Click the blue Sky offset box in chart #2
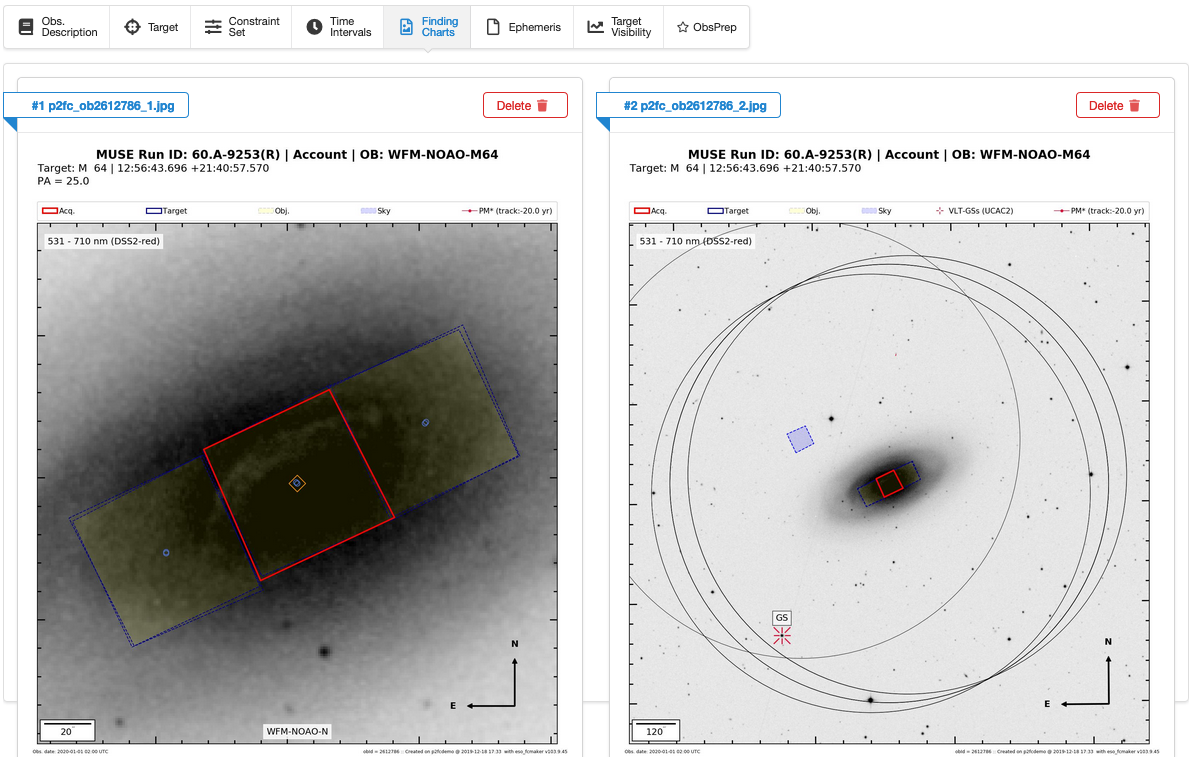The width and height of the screenshot is (1191, 759). tap(801, 439)
